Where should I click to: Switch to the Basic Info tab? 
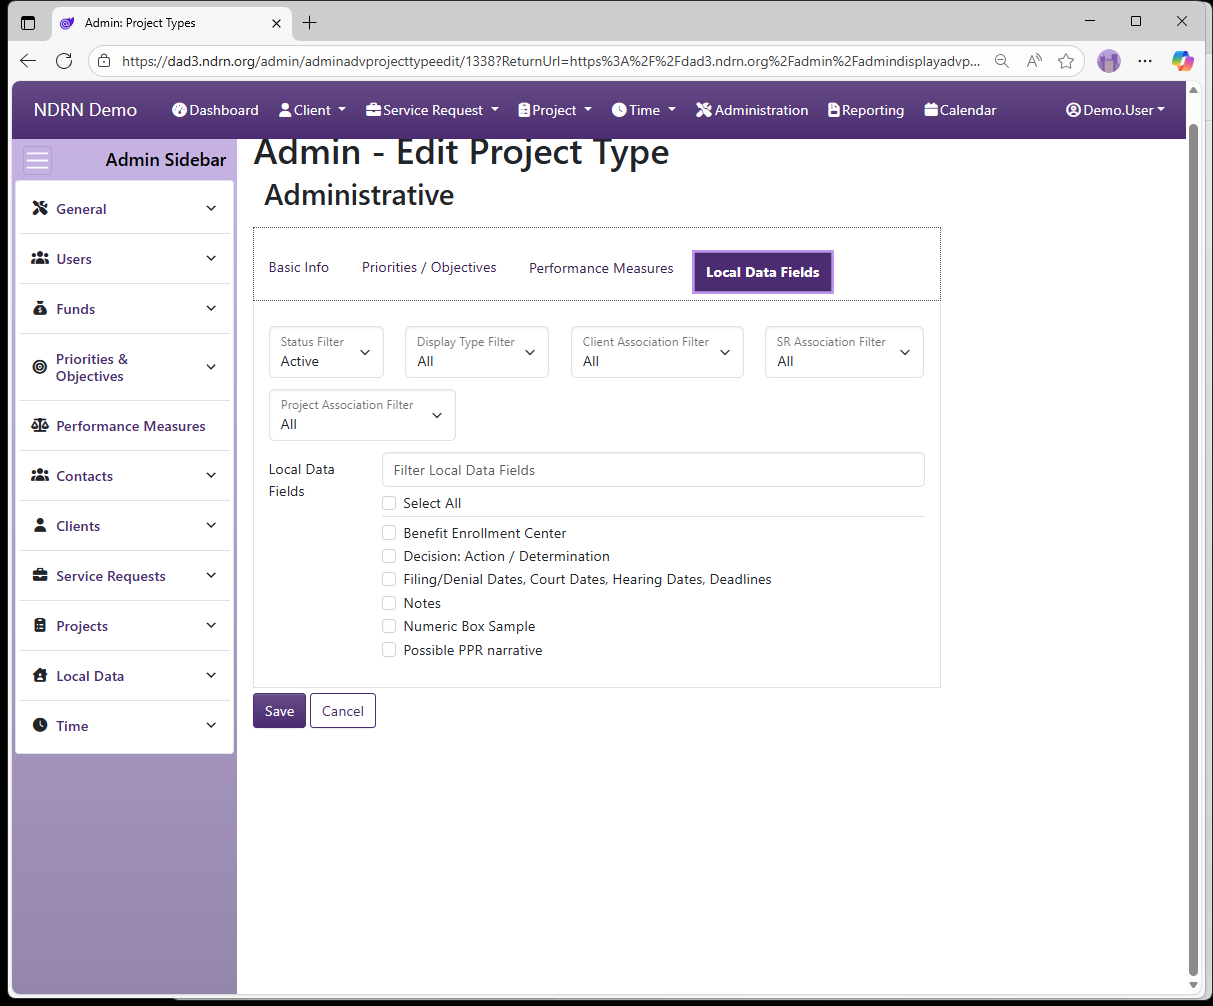pos(299,267)
